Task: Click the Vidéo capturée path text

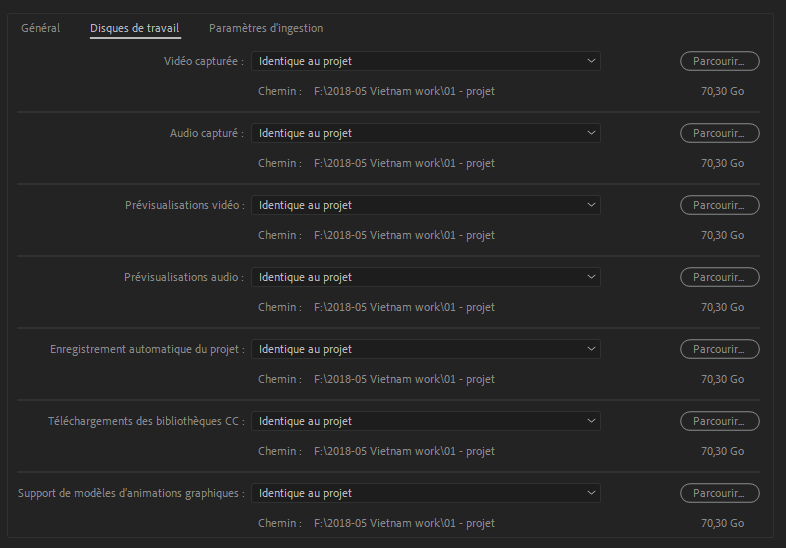Action: pyautogui.click(x=404, y=91)
